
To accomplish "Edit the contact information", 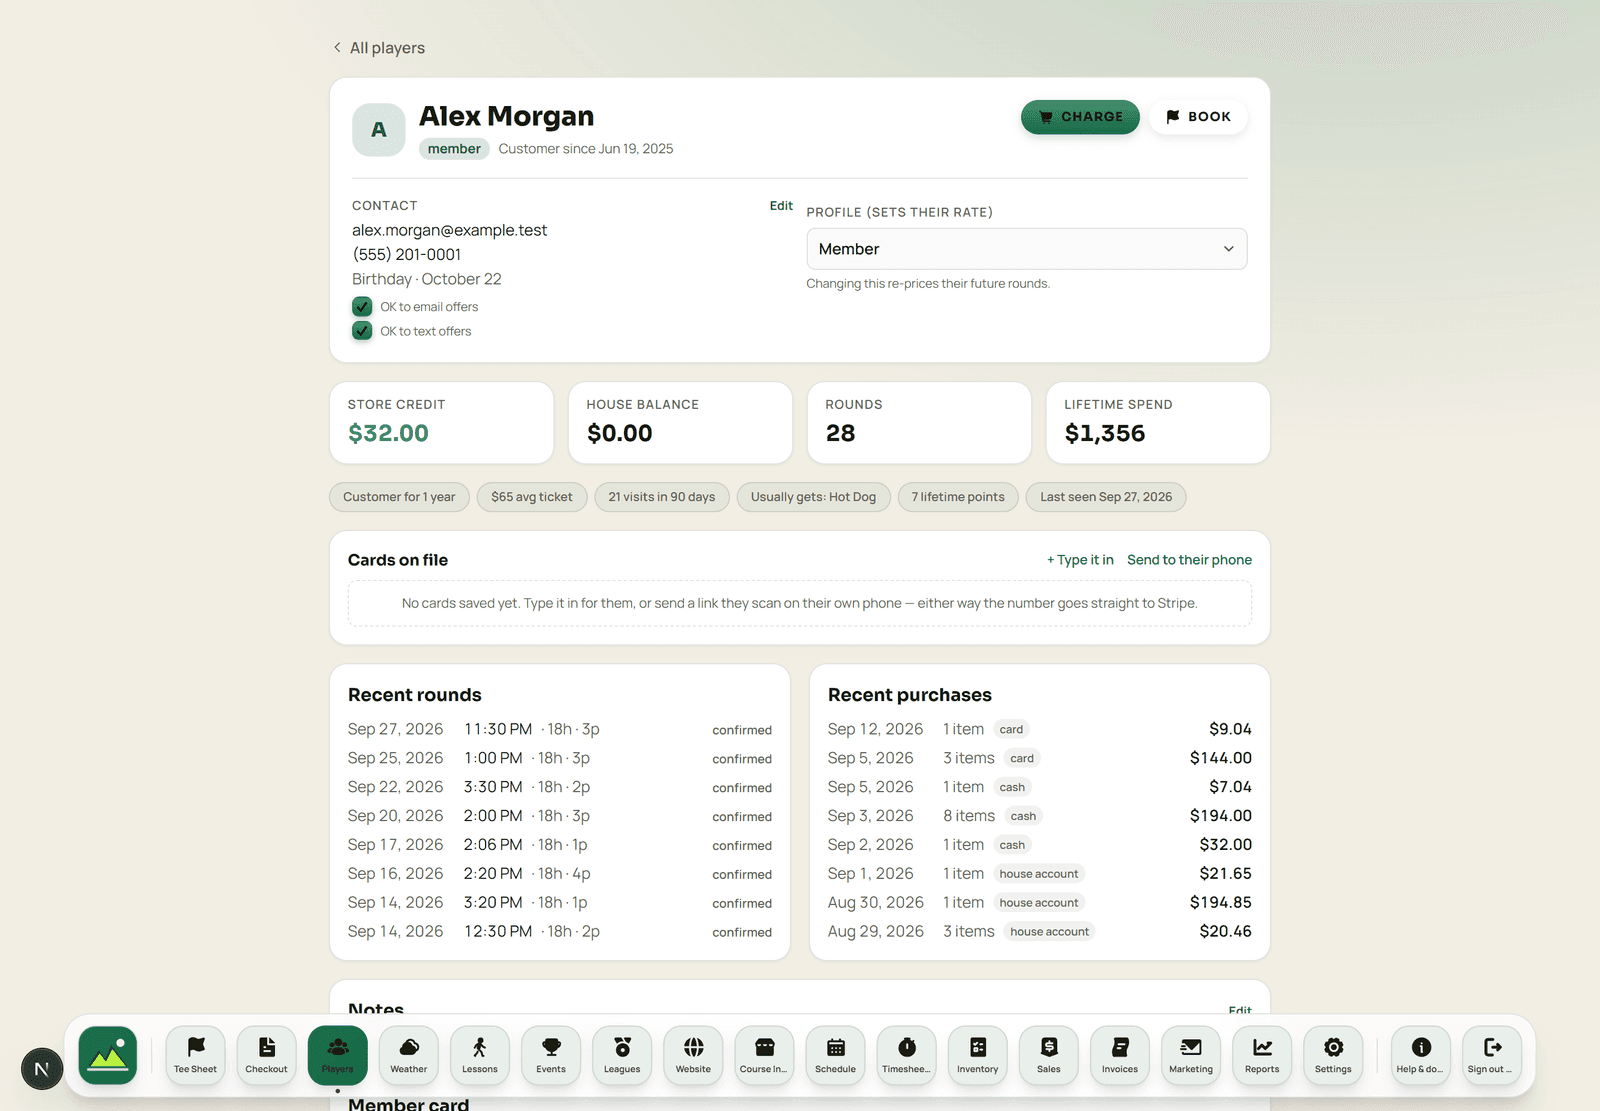I will click(781, 206).
